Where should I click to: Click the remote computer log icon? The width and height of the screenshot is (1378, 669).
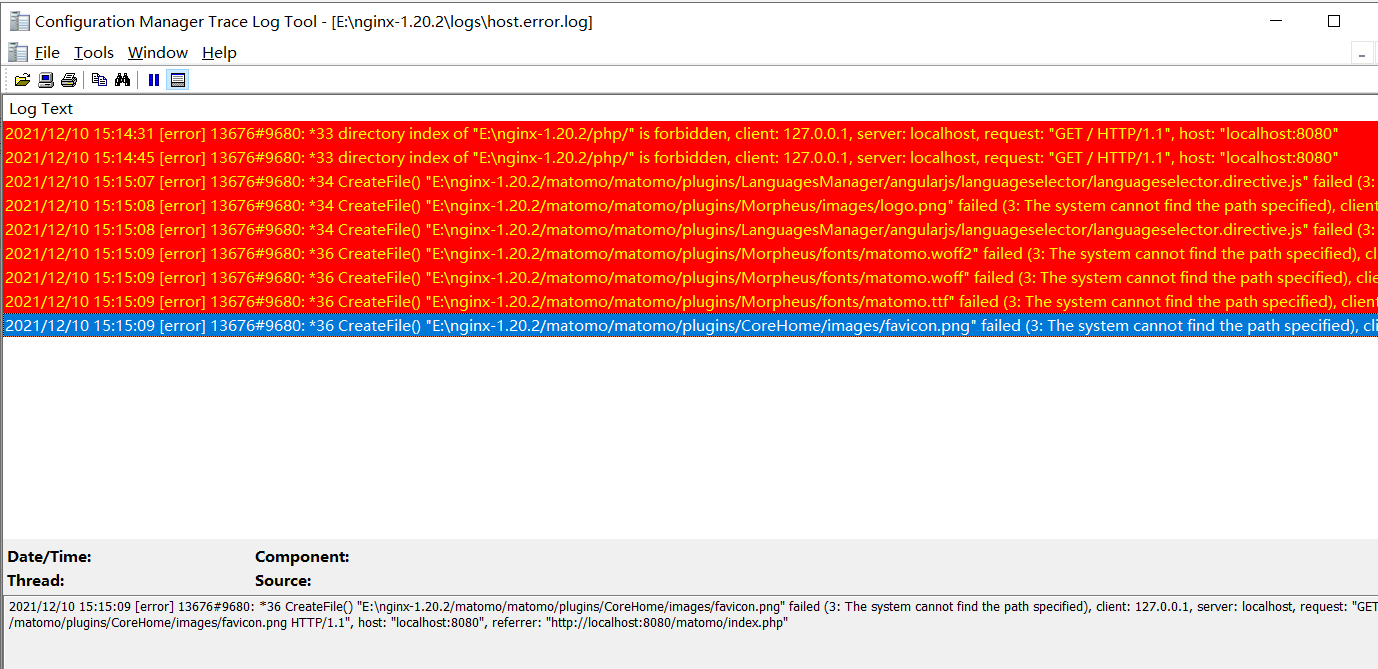[45, 79]
